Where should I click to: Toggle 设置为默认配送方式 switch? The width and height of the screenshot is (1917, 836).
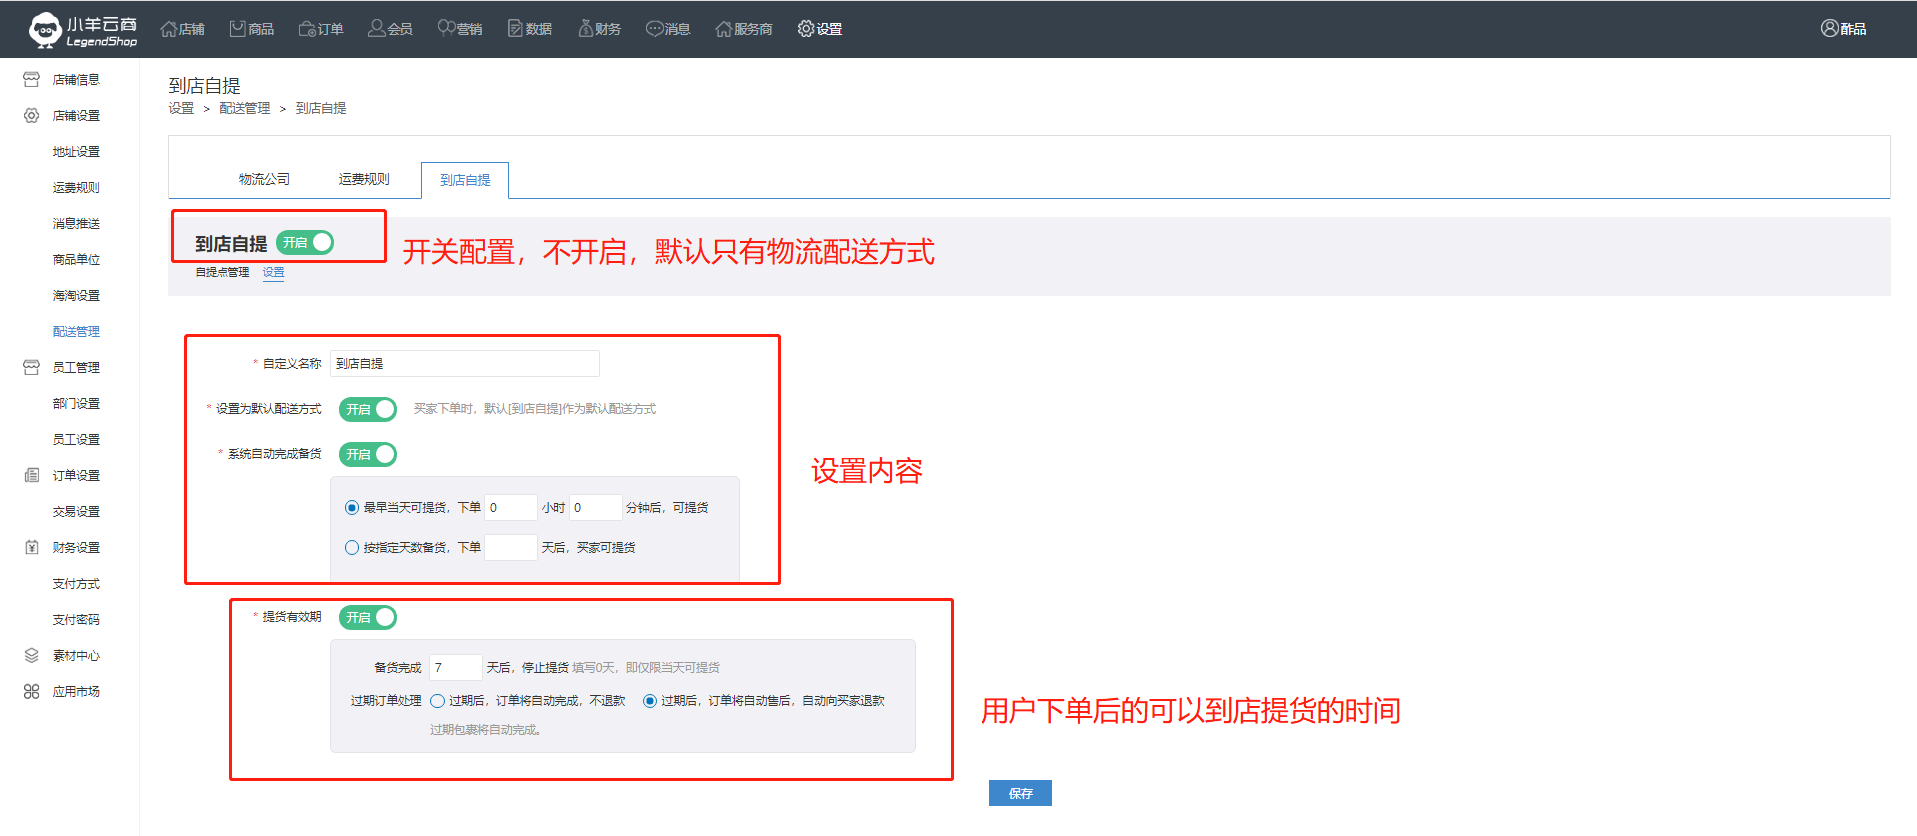click(x=368, y=409)
